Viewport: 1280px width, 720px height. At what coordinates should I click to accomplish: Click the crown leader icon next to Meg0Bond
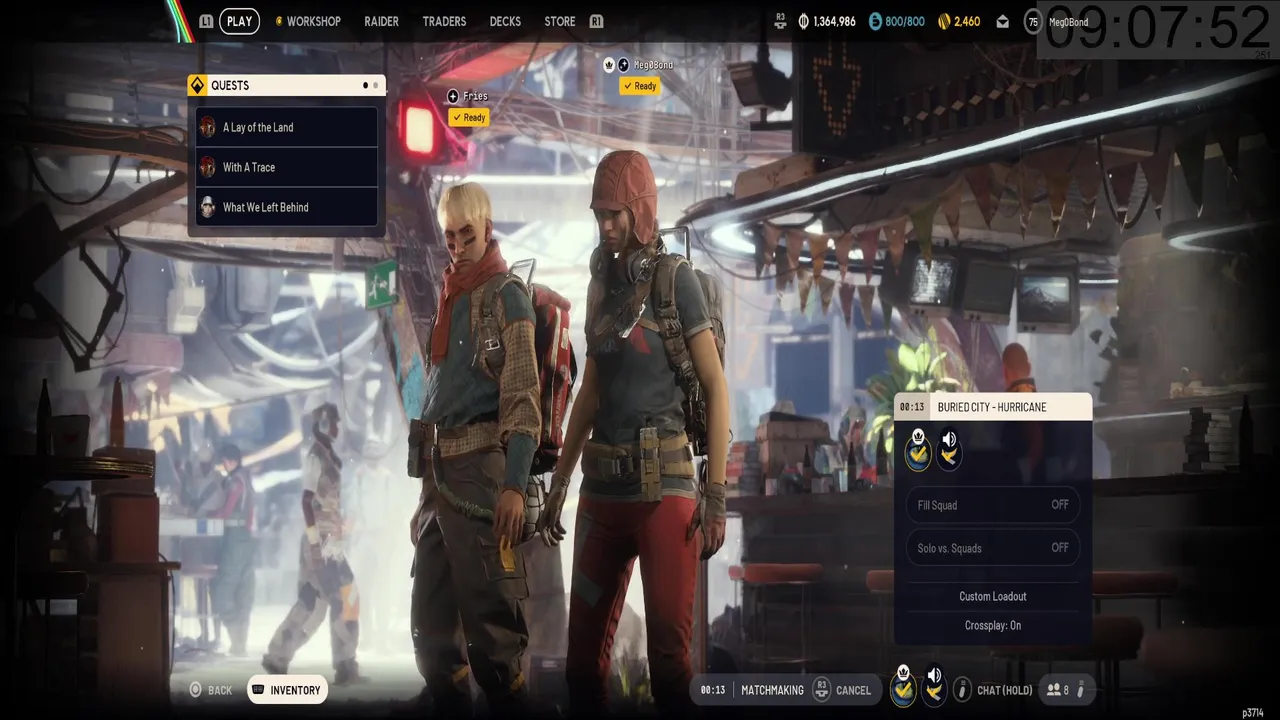(x=608, y=64)
